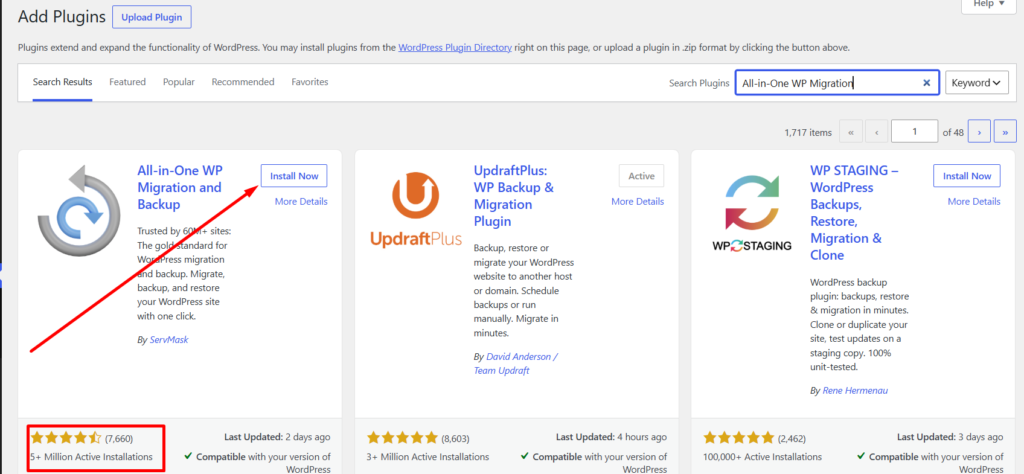1024x474 pixels.
Task: Open the Keyword search type dropdown
Action: [x=976, y=83]
